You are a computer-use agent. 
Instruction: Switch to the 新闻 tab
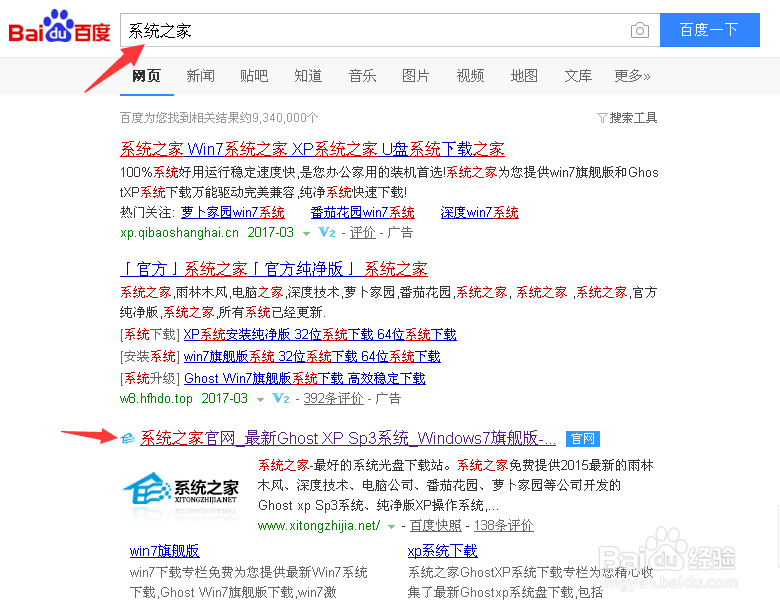coord(200,76)
